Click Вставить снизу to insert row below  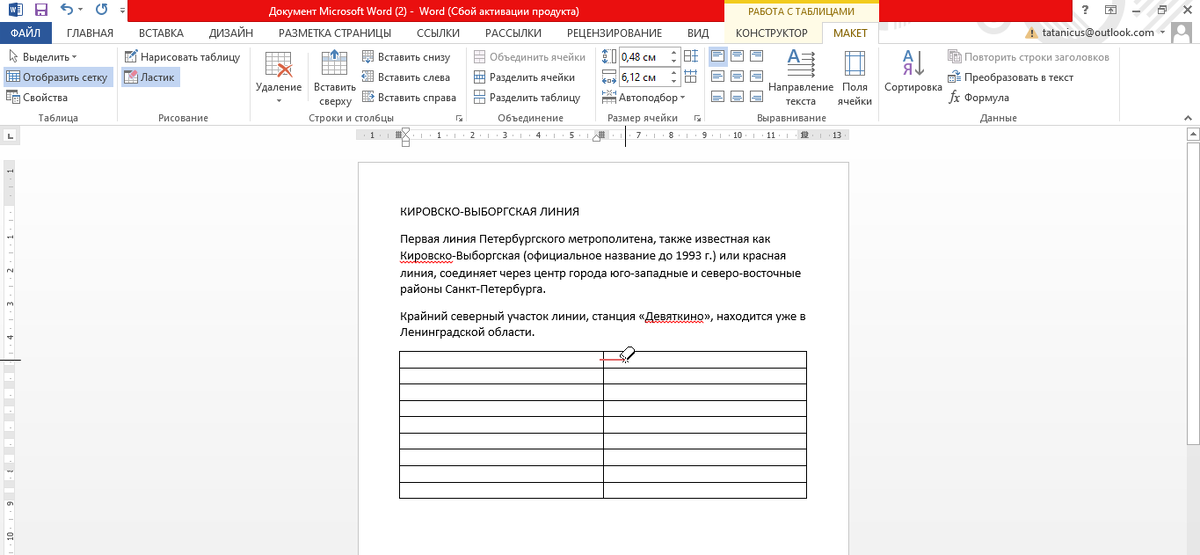click(x=406, y=57)
